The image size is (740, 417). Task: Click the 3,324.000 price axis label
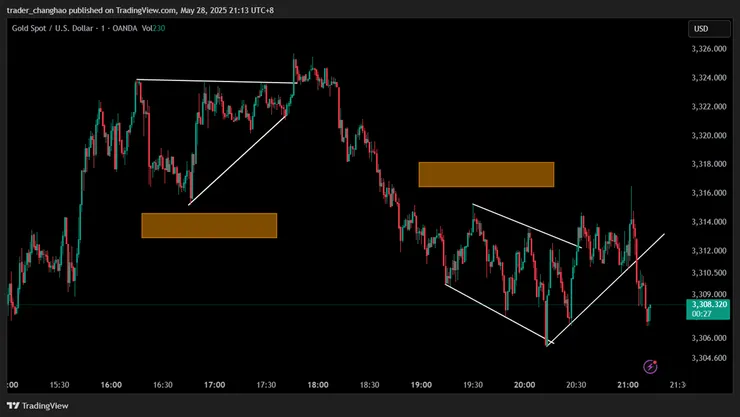pos(709,78)
